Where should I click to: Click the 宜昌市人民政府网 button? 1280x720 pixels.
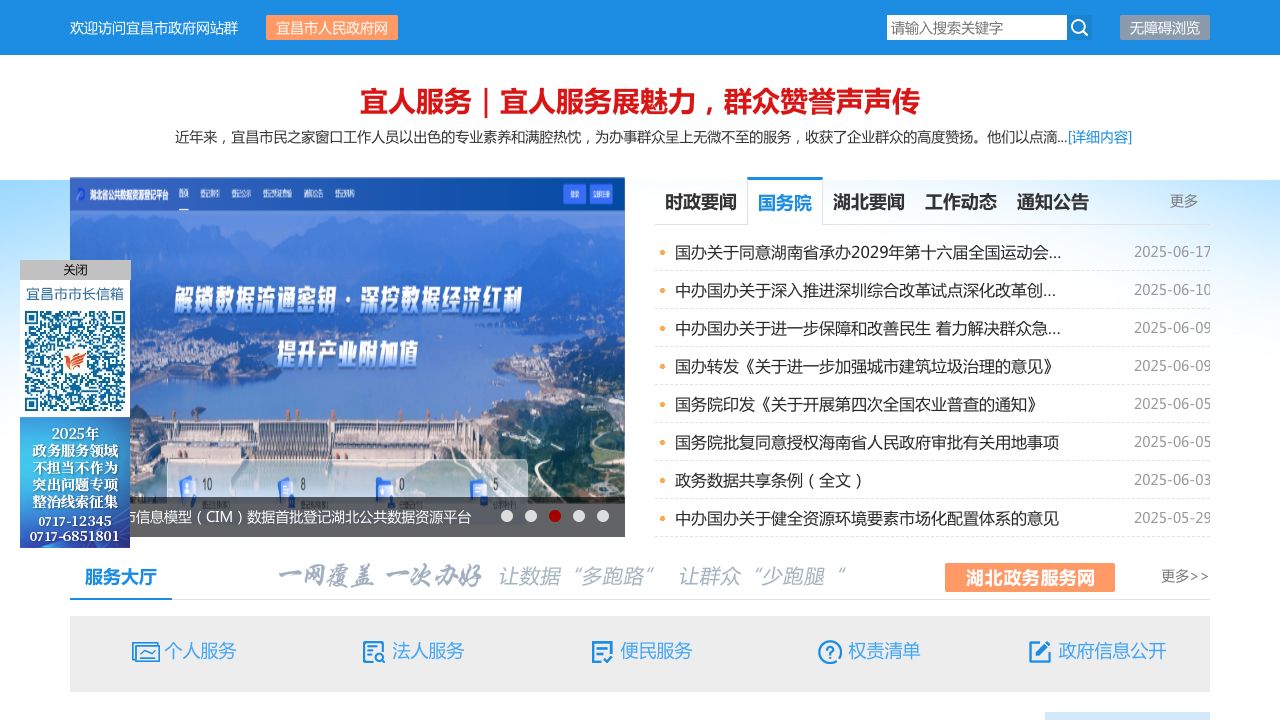coord(332,28)
